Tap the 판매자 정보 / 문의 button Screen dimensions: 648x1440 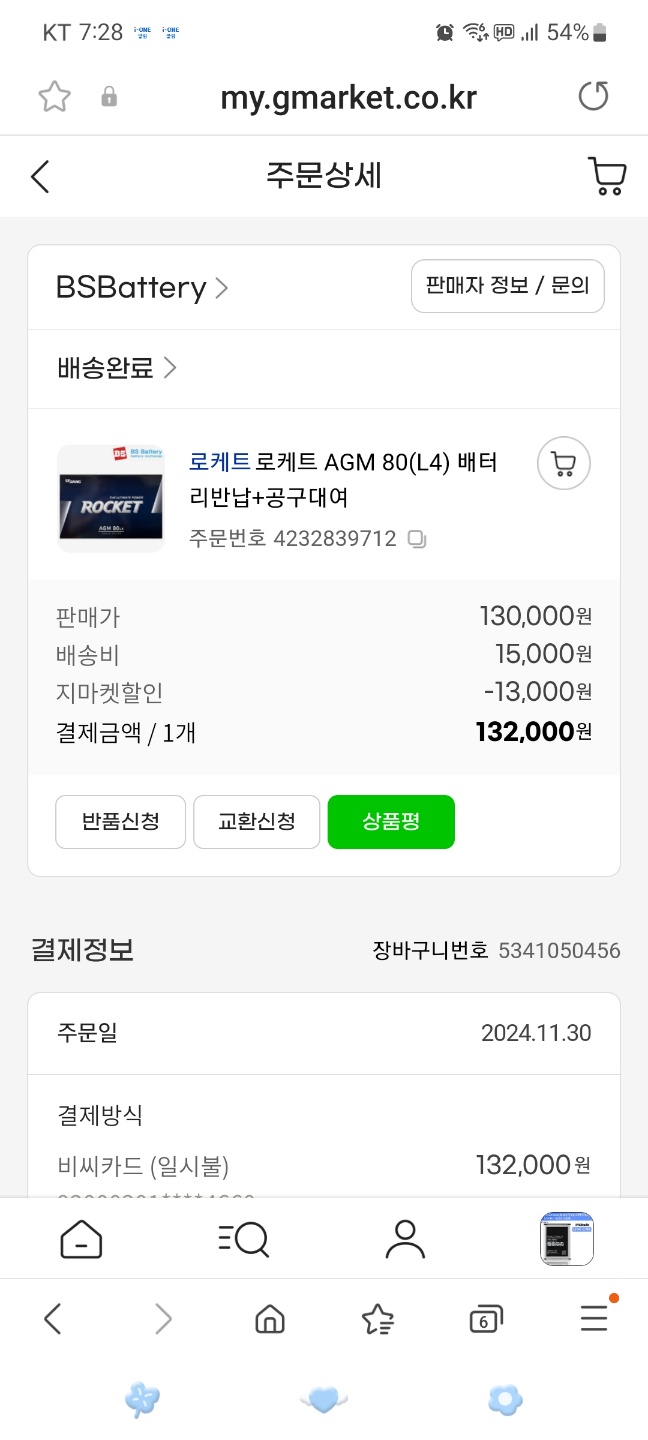[508, 286]
